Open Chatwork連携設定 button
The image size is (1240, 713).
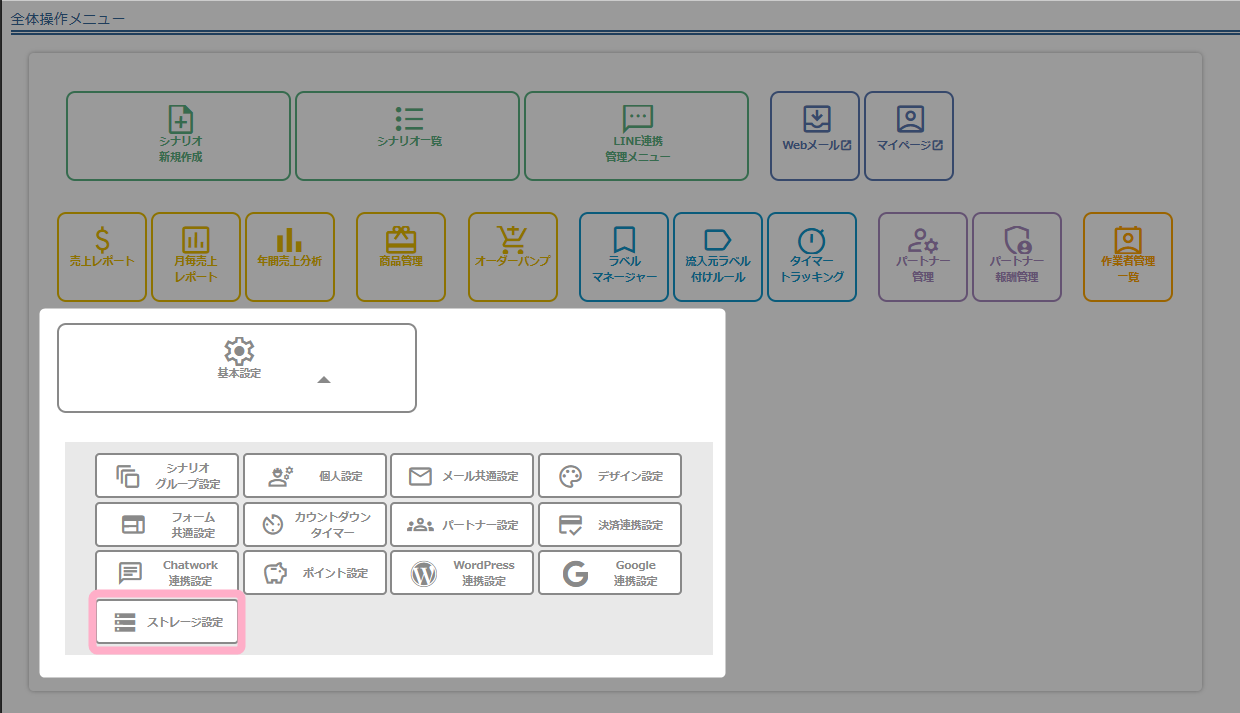167,573
